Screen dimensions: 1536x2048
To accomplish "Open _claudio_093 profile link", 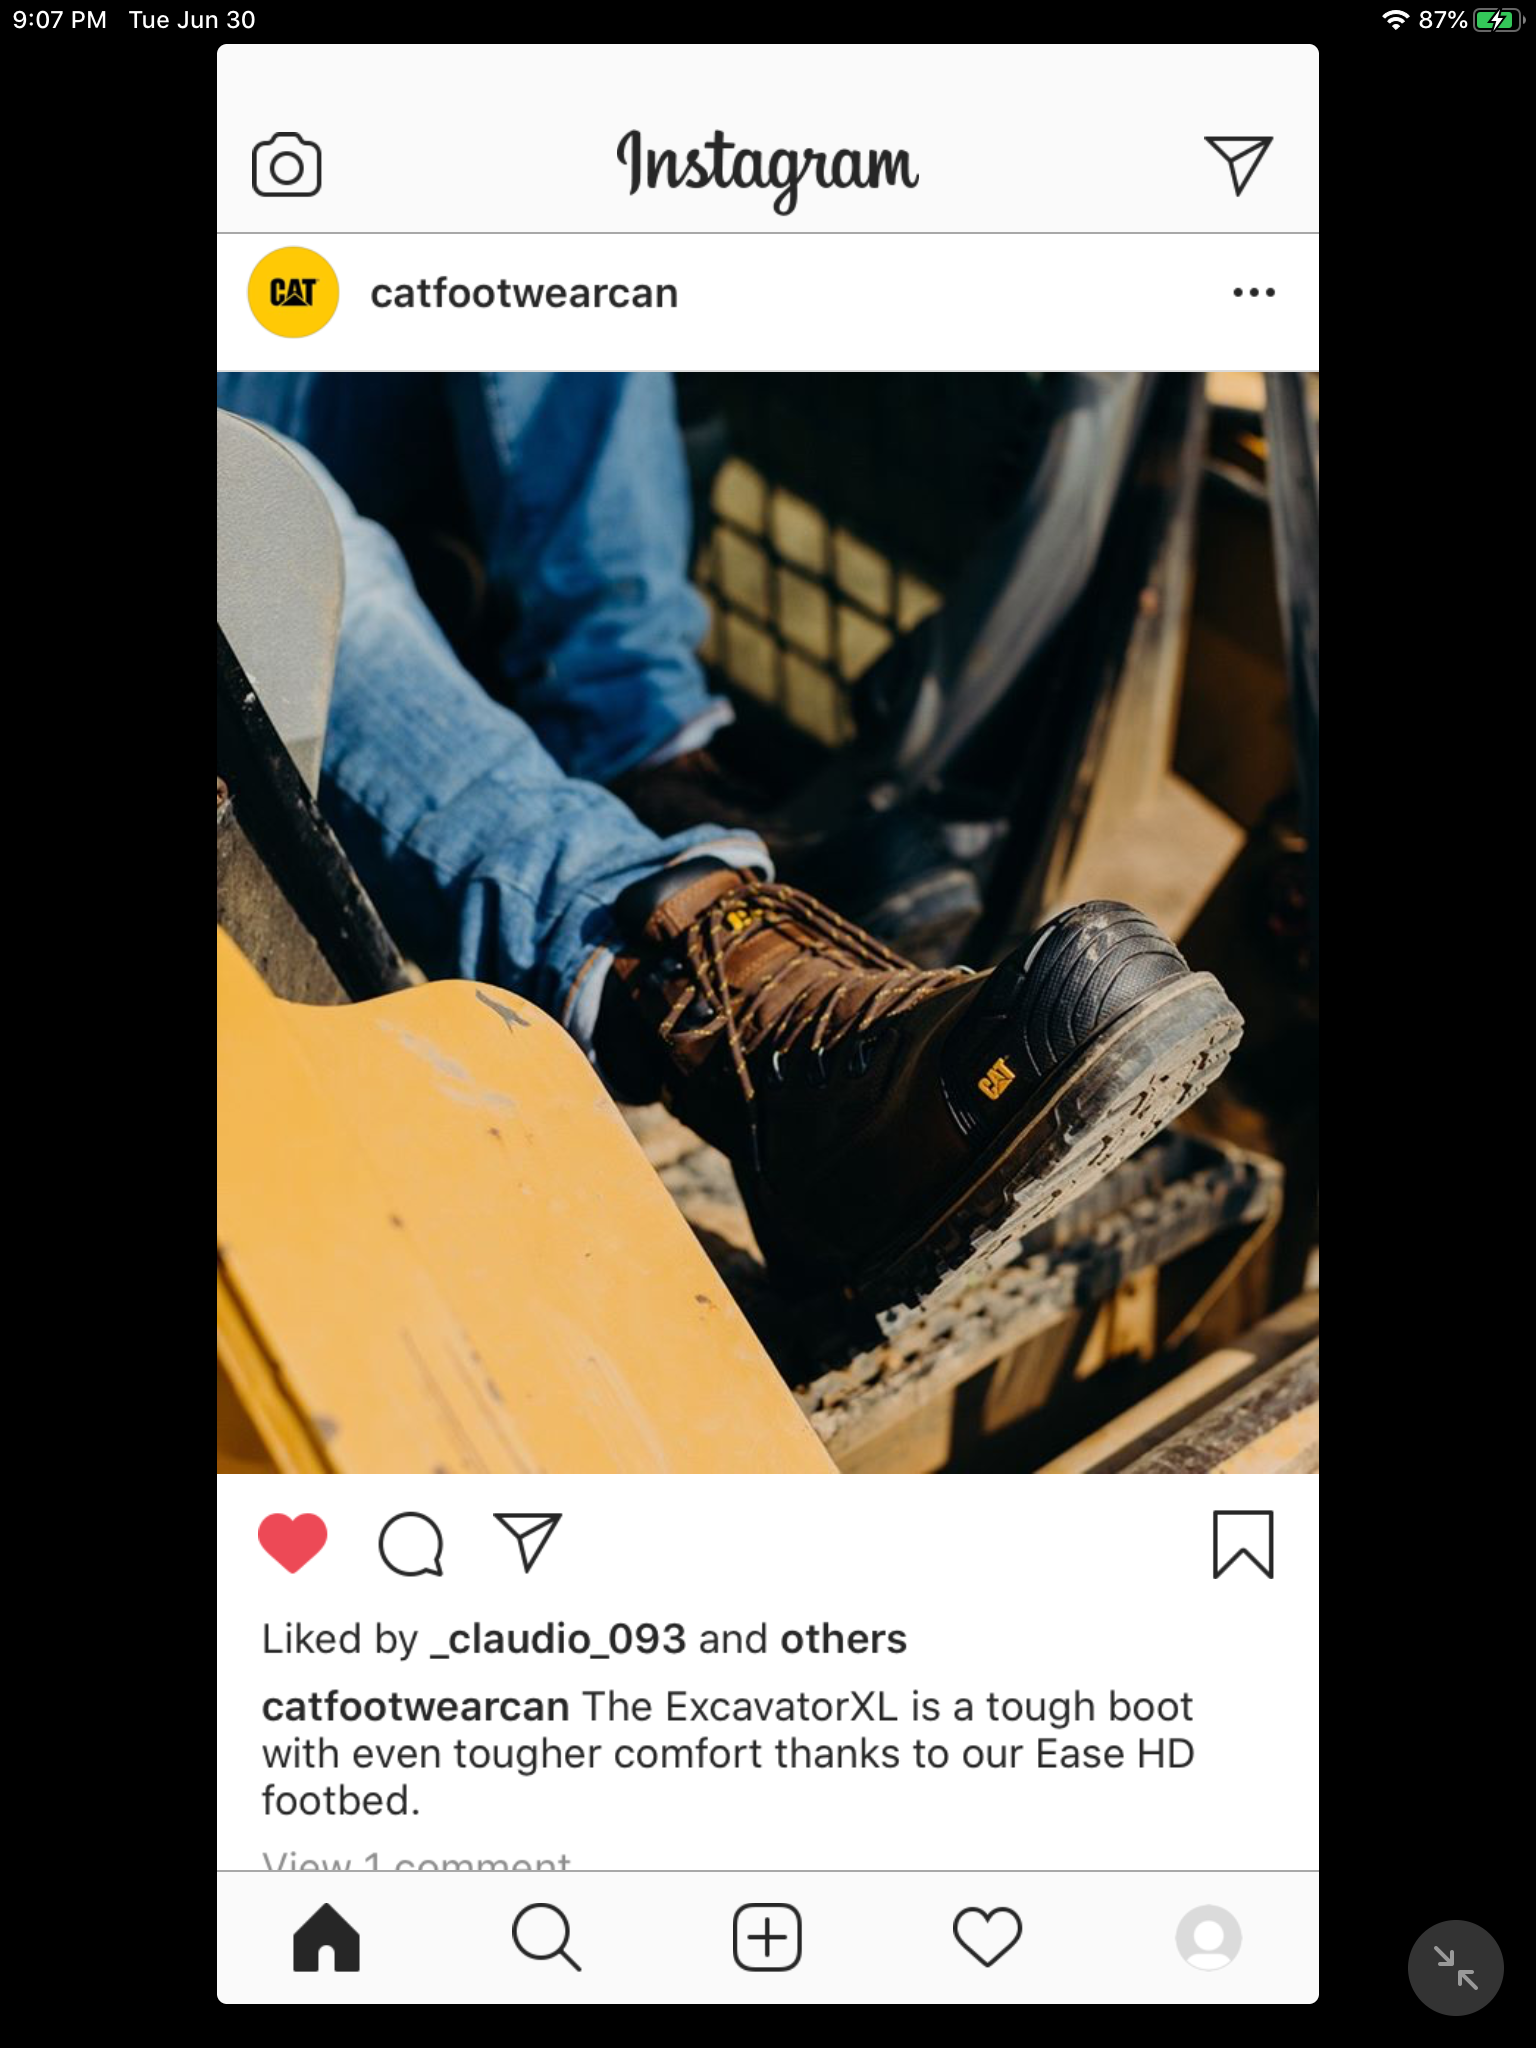I will click(558, 1639).
